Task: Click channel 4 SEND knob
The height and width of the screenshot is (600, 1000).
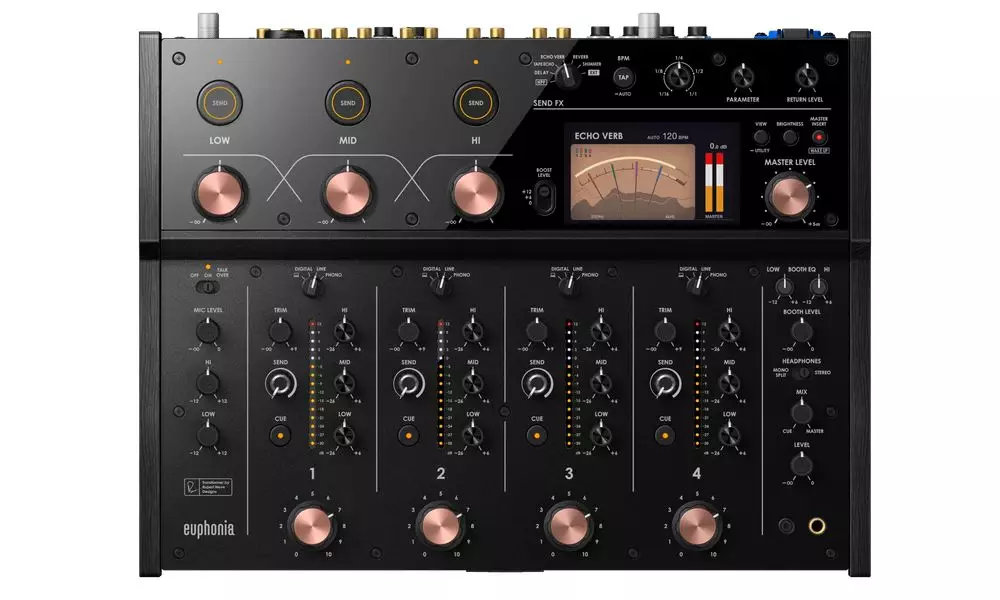Action: (665, 384)
